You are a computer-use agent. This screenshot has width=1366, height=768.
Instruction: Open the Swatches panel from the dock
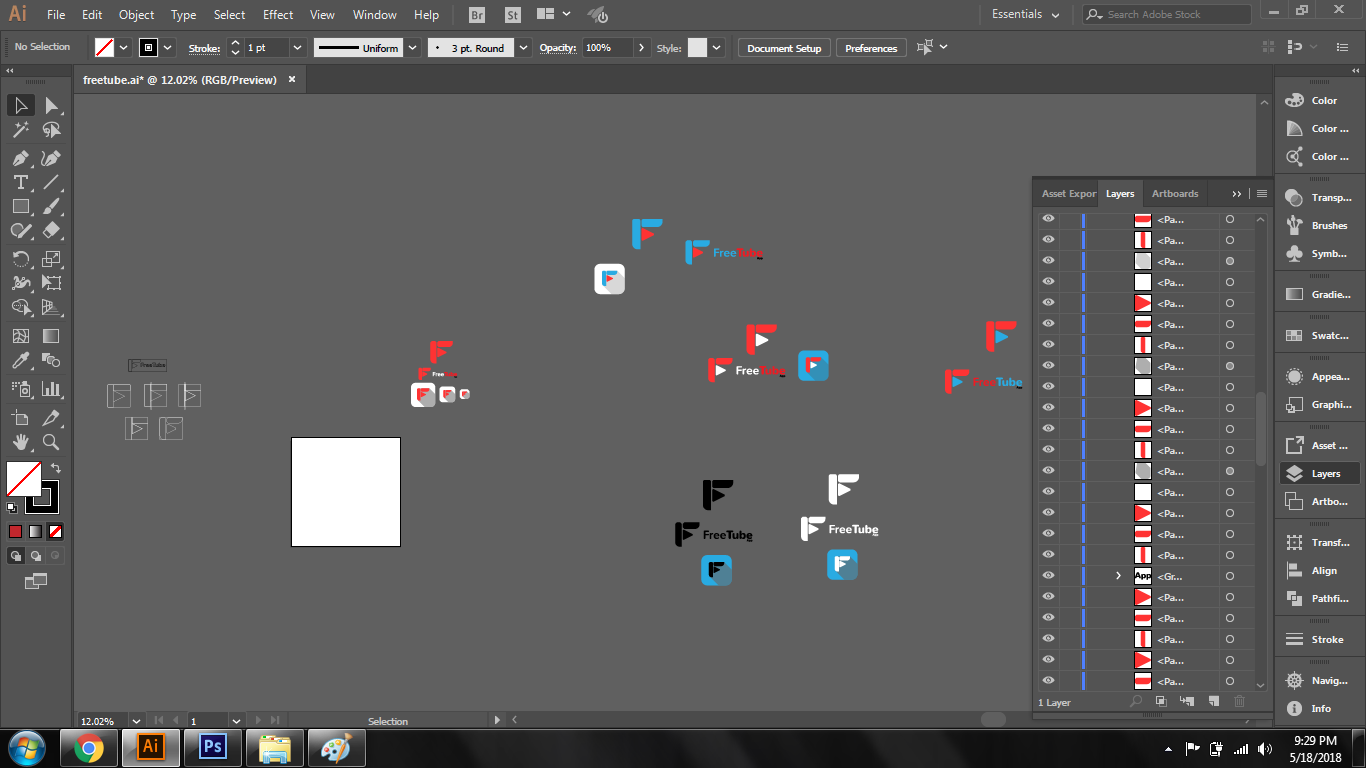(x=1295, y=336)
